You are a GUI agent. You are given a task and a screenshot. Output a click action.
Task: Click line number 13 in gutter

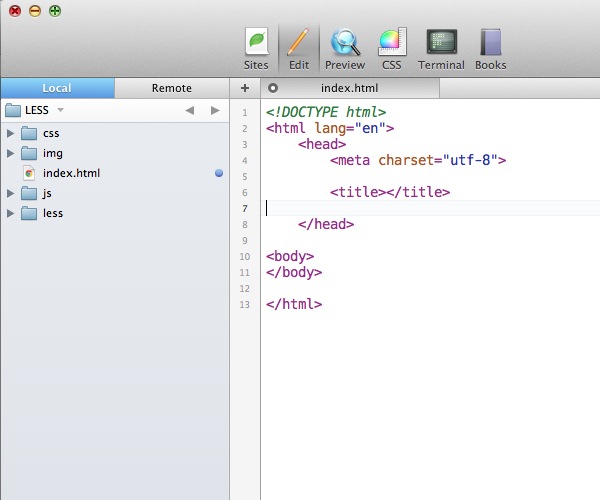(x=245, y=305)
